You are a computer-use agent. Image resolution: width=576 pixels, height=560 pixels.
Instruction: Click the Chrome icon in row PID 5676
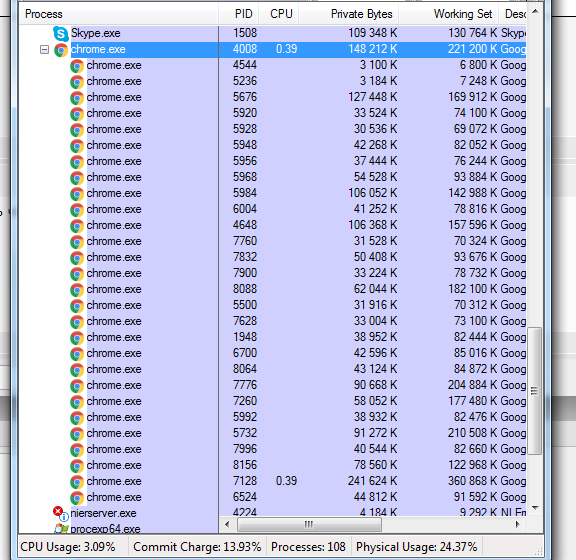tap(77, 98)
